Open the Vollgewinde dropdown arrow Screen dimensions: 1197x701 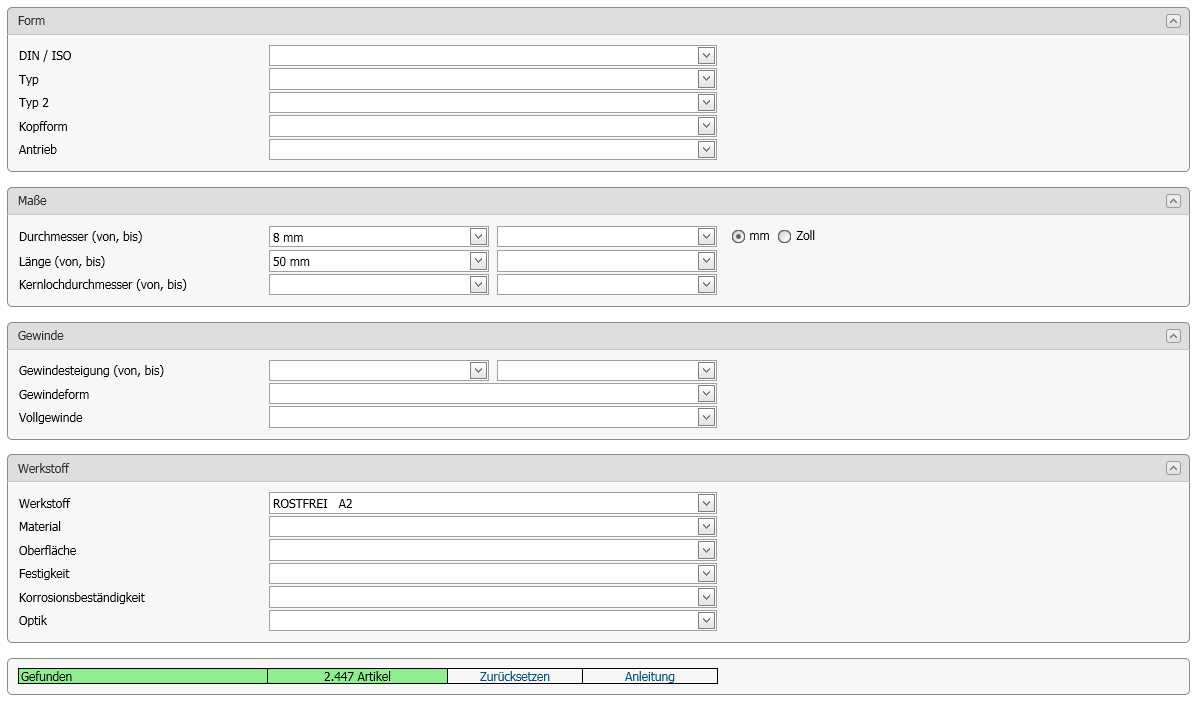(706, 417)
